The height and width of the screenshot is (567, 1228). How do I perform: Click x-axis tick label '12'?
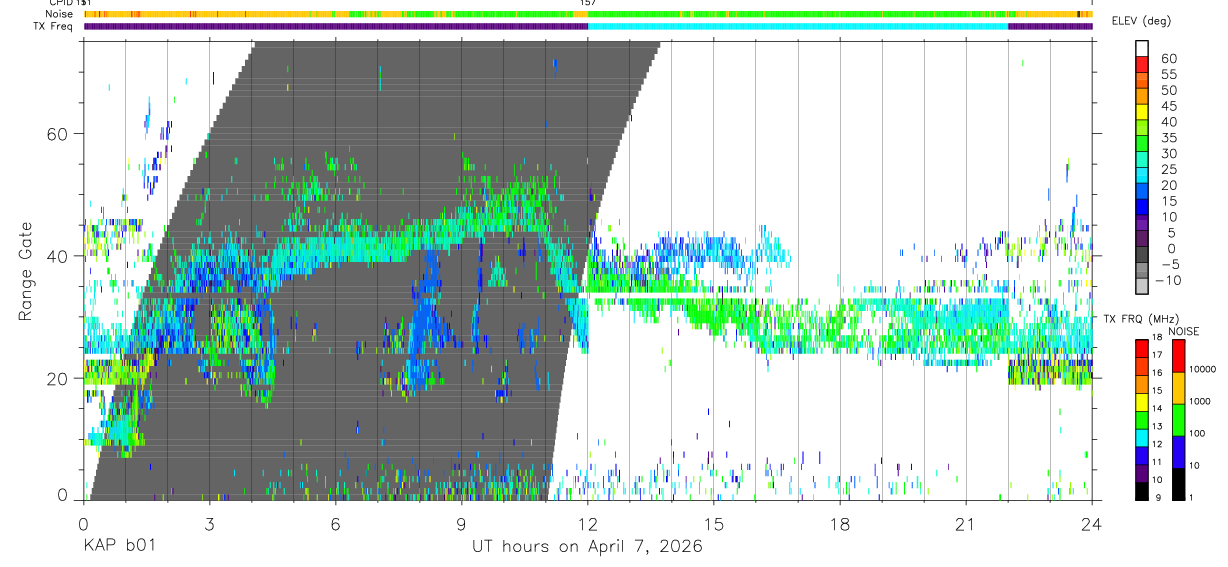[588, 525]
